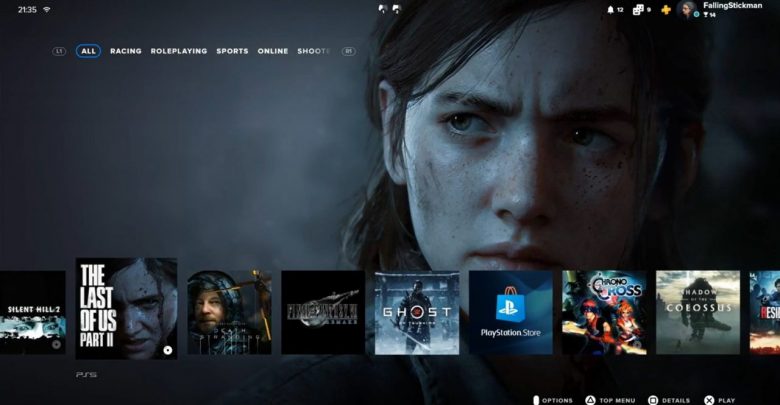
Task: Choose the Shadow of the Colossus tile
Action: pyautogui.click(x=698, y=312)
